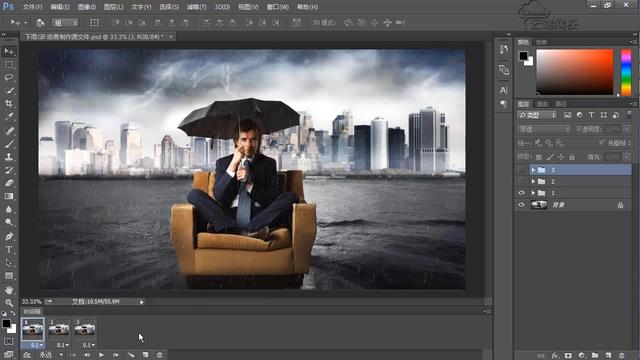Screen dimensions: 640x360
Task: Show the group 2 layer
Action: [521, 181]
